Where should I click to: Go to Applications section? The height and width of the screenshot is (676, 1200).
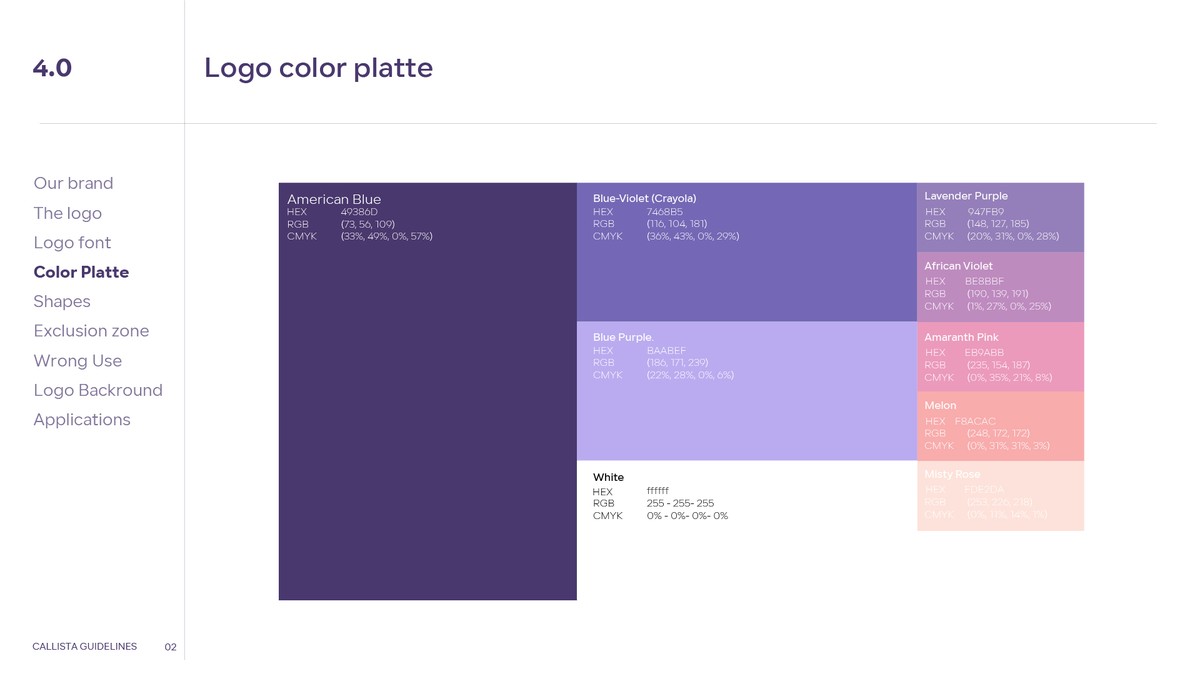click(82, 420)
